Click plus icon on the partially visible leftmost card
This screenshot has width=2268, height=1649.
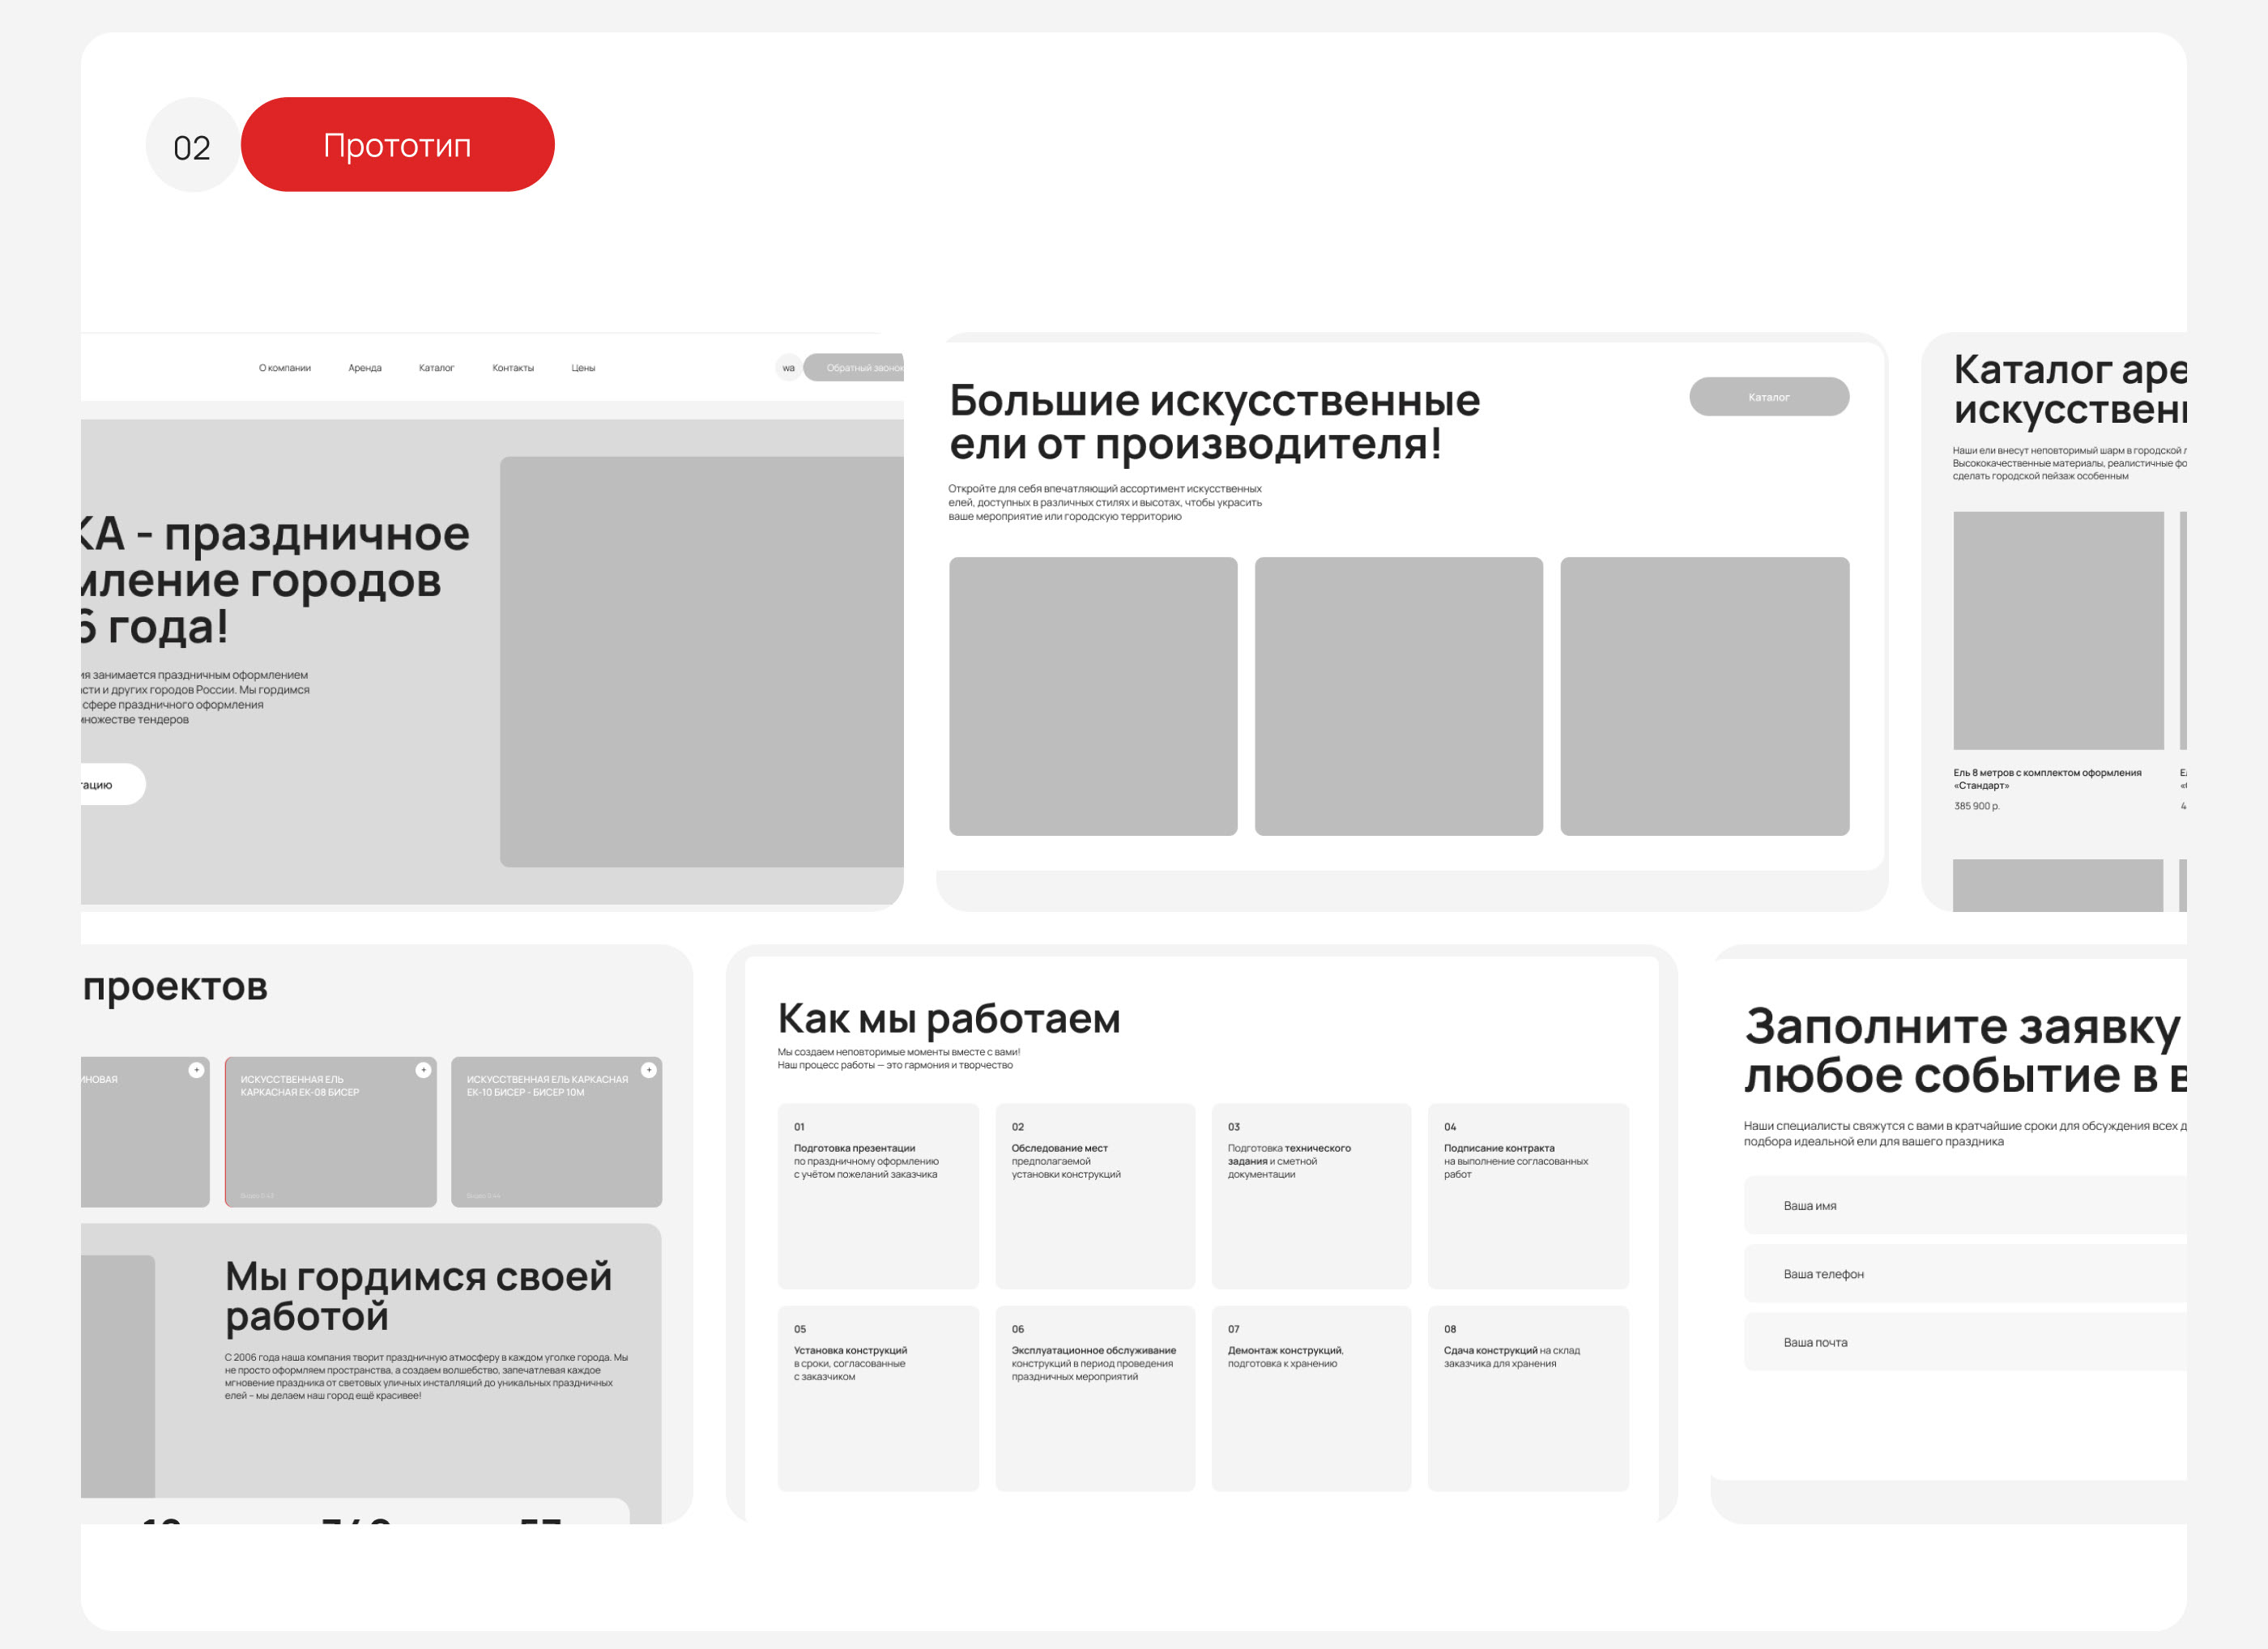click(196, 1070)
